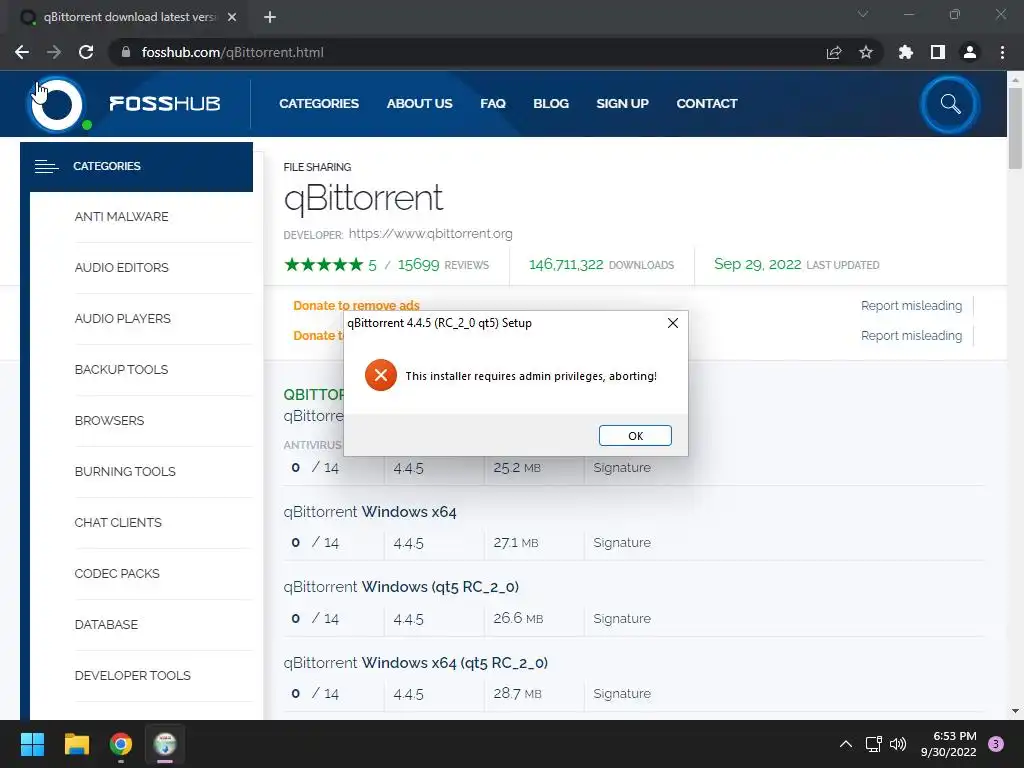The height and width of the screenshot is (768, 1024).
Task: Select DATABASE category
Action: click(x=106, y=624)
